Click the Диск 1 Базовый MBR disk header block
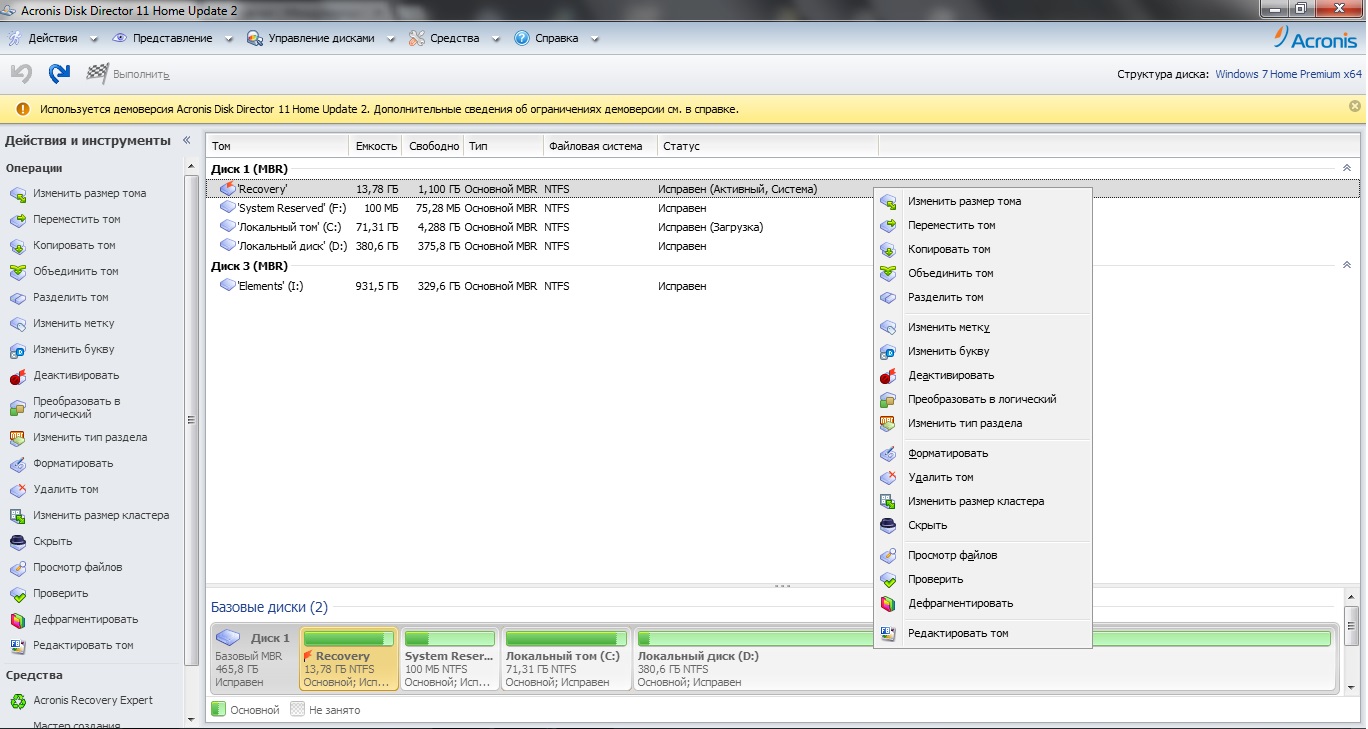Image resolution: width=1368 pixels, height=729 pixels. [255, 659]
